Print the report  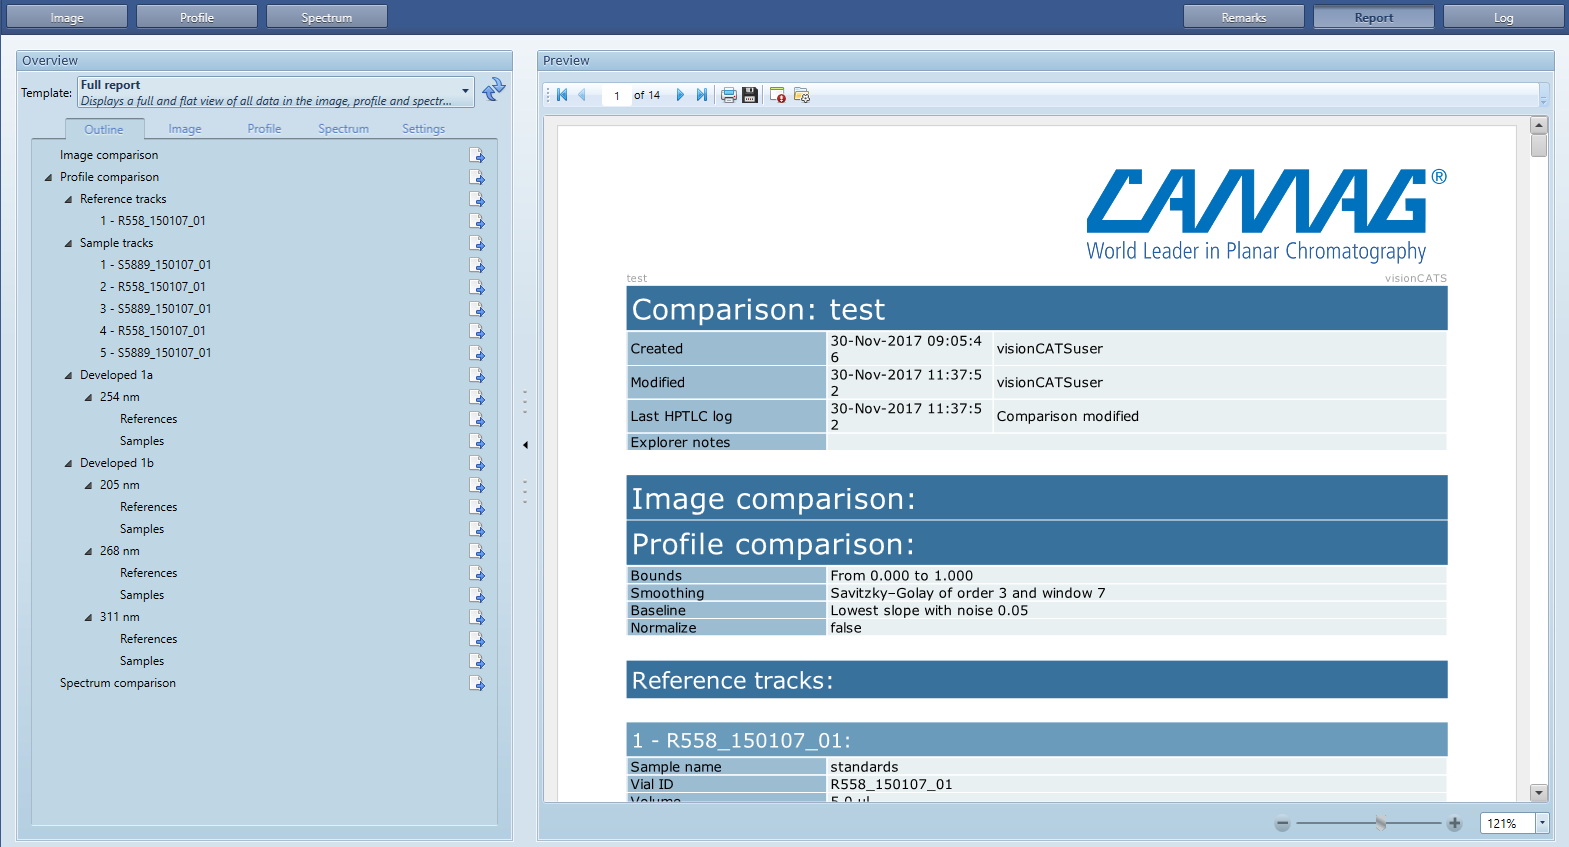(729, 95)
